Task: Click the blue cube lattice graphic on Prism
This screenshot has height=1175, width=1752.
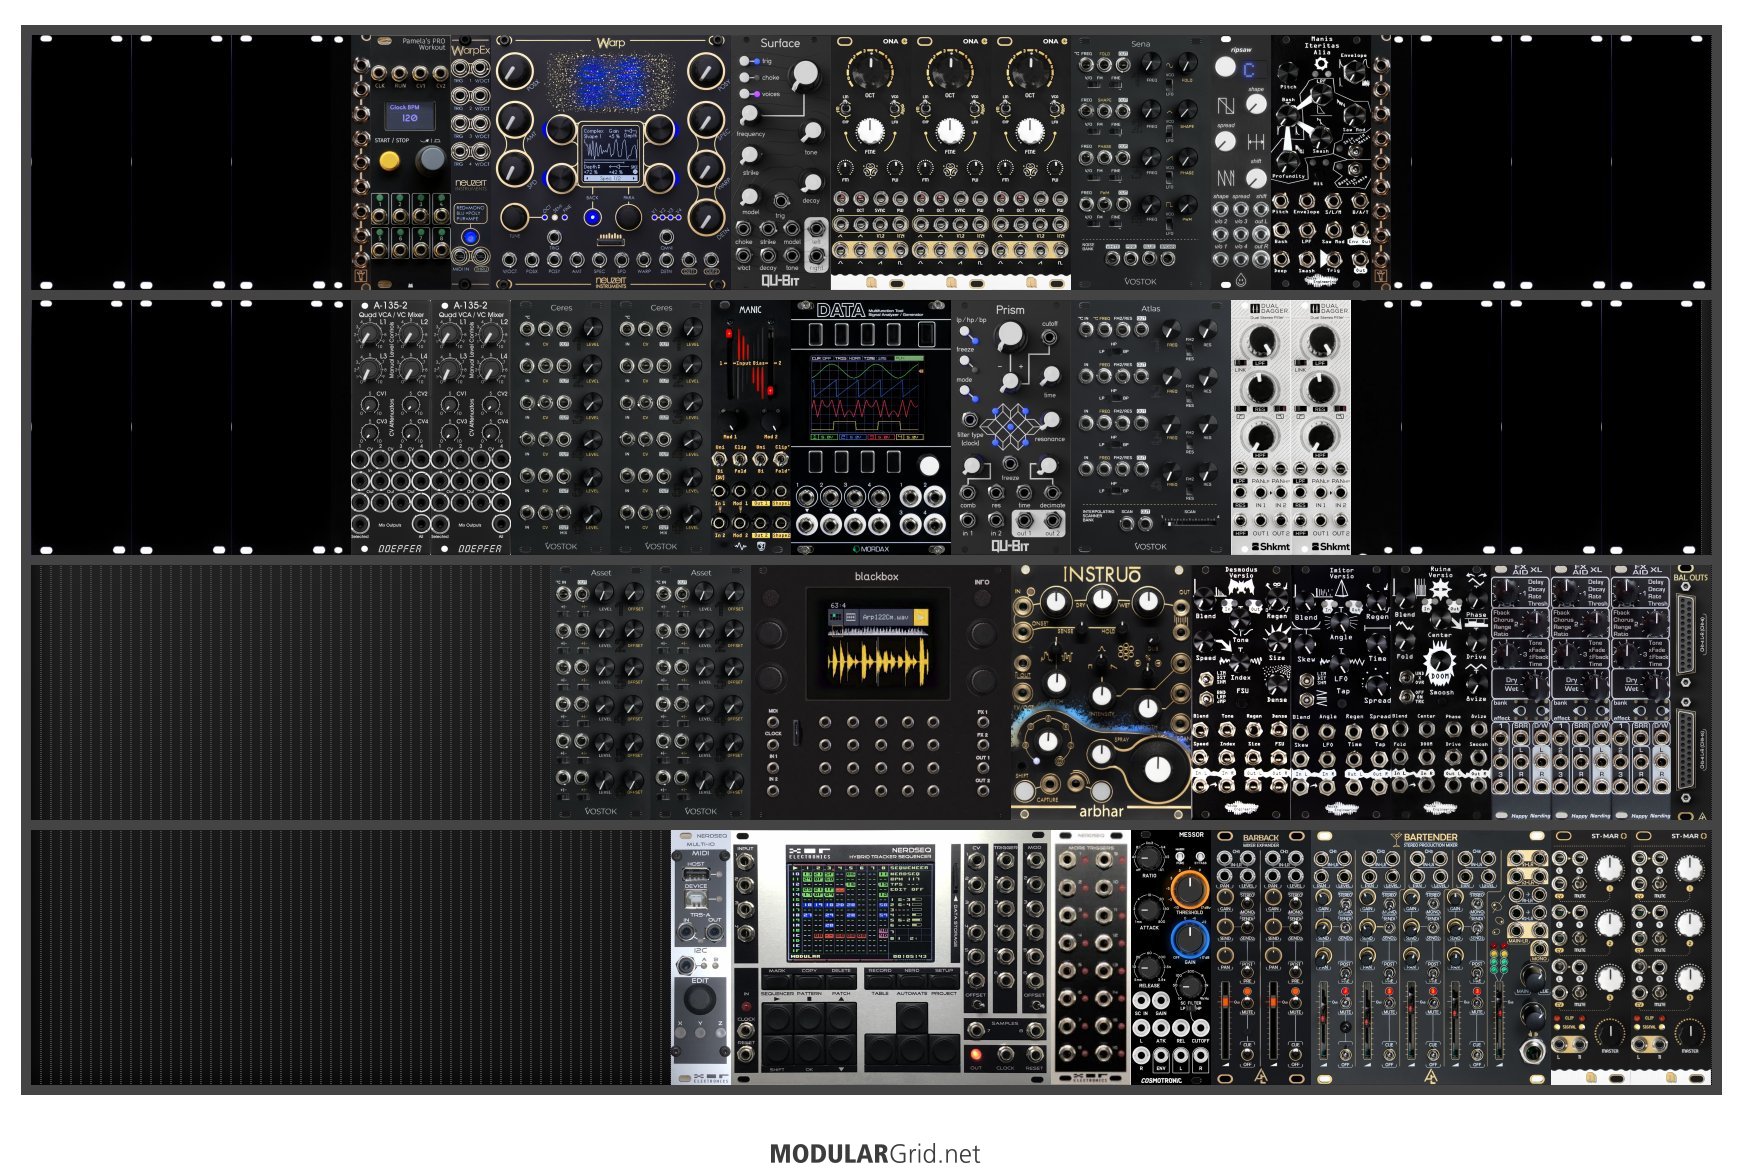Action: point(1010,426)
